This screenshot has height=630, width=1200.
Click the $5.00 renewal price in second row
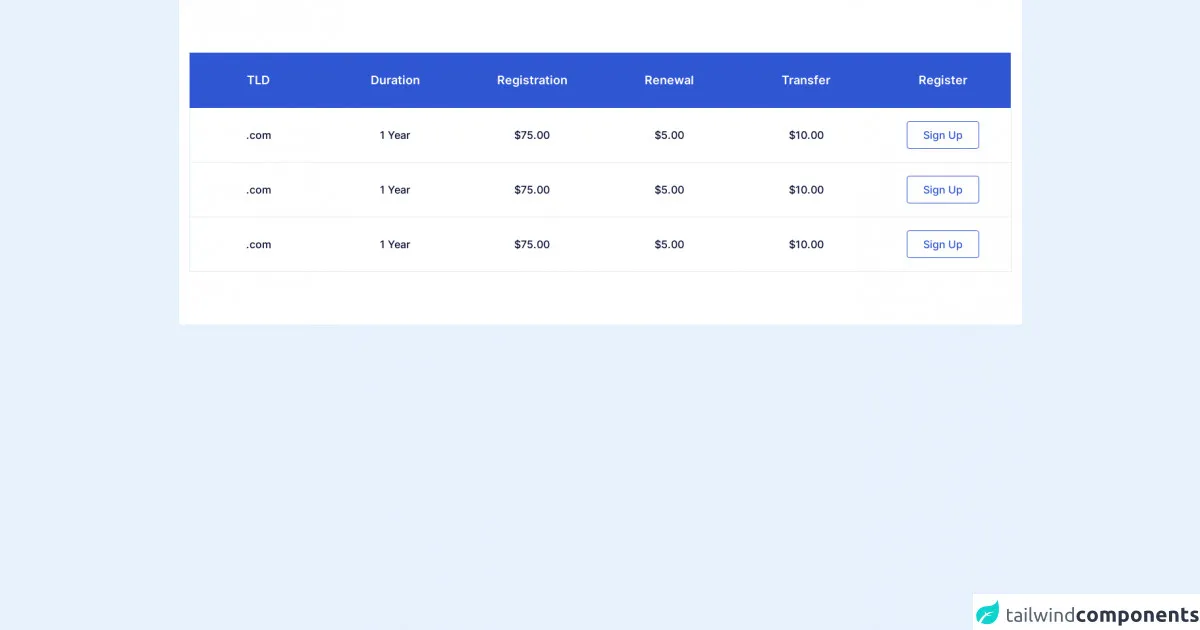point(669,190)
